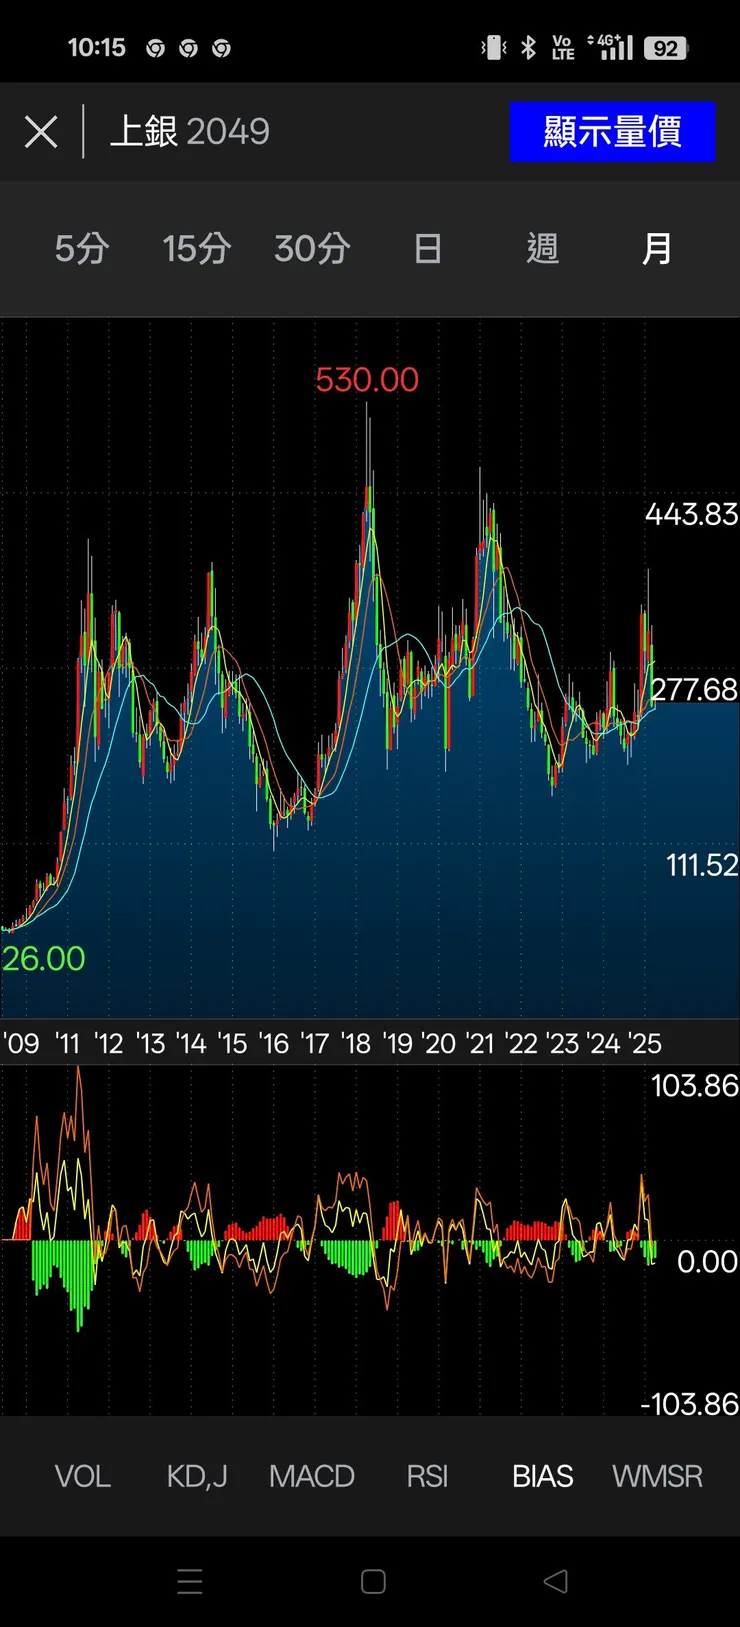Select the monthly 月 timeframe
This screenshot has width=740, height=1627.
click(657, 248)
